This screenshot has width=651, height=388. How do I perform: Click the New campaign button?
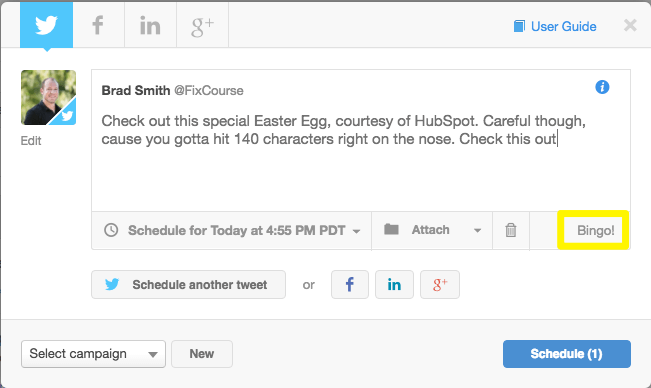pos(202,354)
